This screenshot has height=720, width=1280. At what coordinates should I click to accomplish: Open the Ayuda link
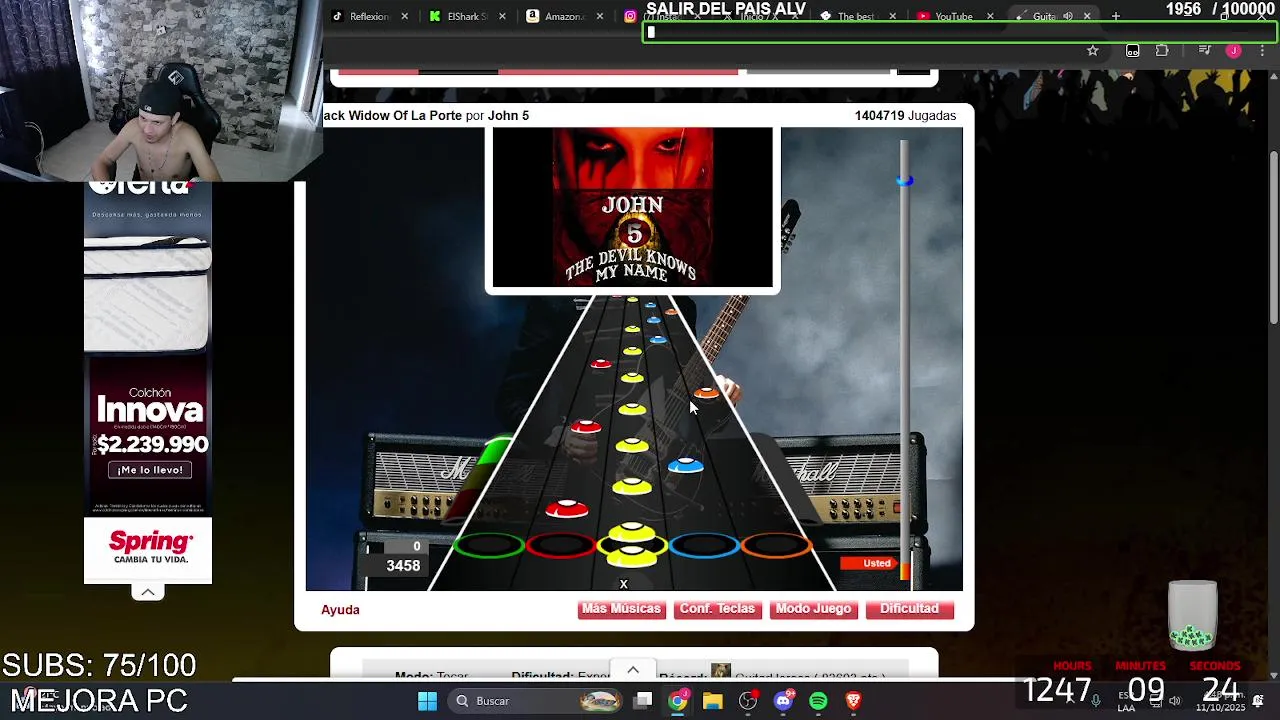(340, 610)
